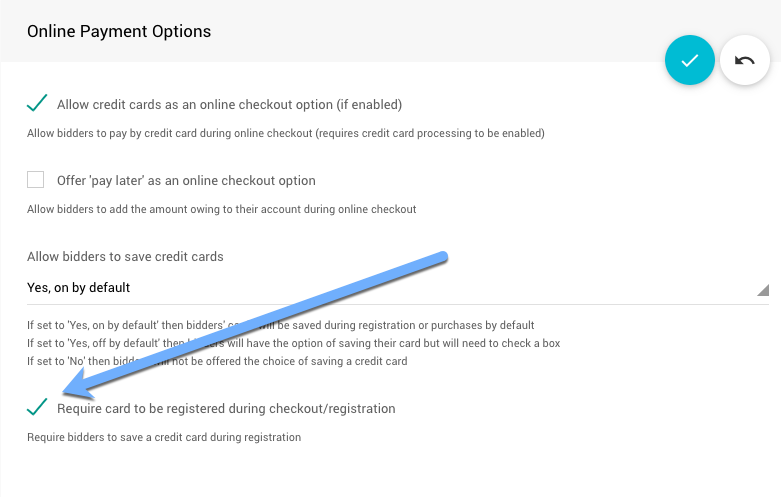Click the blue checkmark save button
This screenshot has height=497, width=781.
point(690,60)
